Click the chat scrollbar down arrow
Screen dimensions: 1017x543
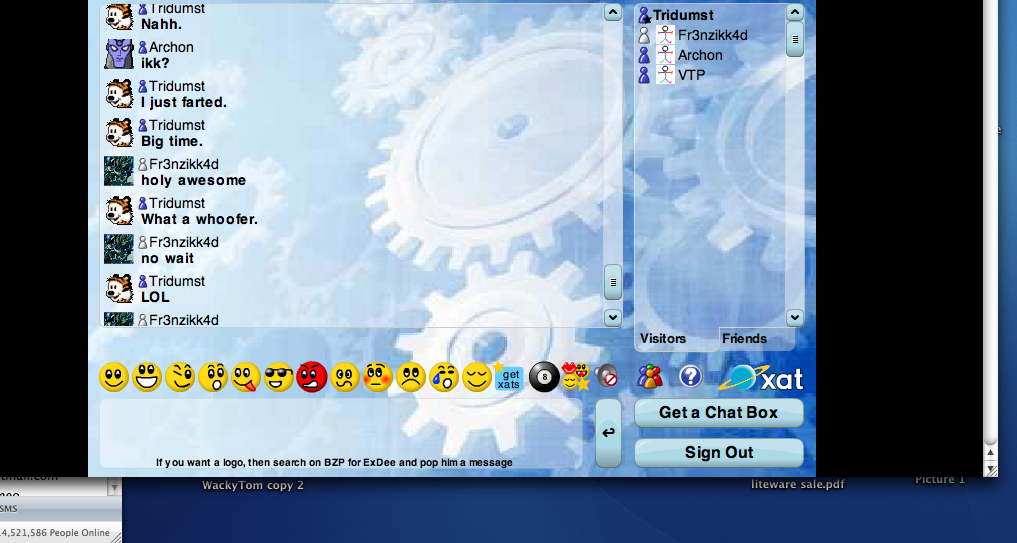(613, 317)
